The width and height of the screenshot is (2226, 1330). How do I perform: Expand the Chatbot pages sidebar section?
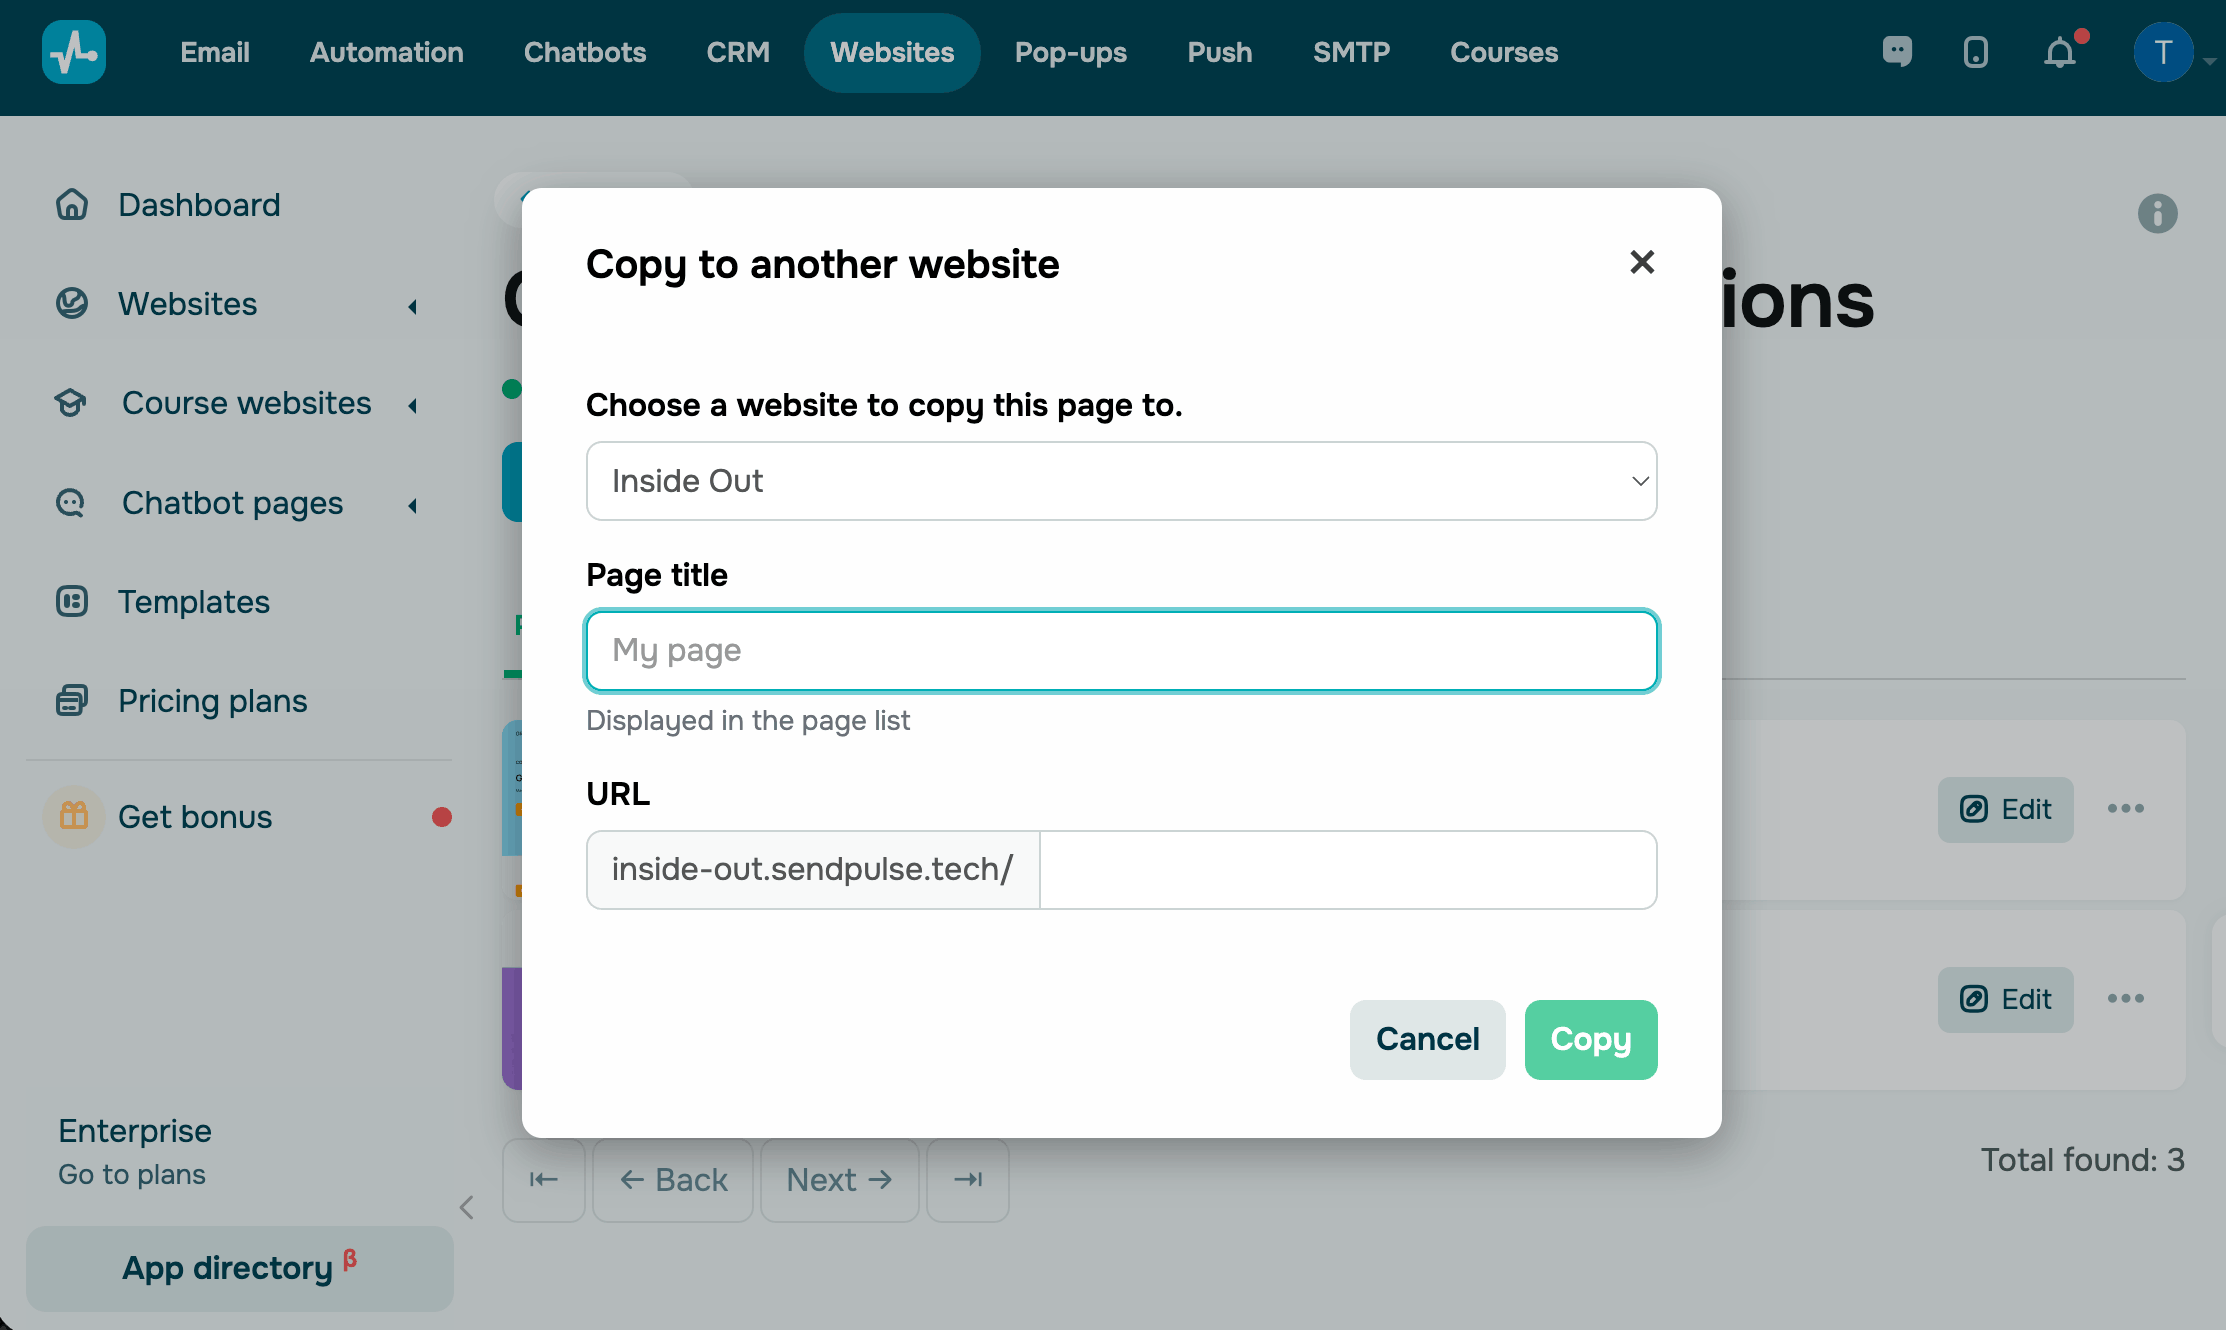click(412, 505)
